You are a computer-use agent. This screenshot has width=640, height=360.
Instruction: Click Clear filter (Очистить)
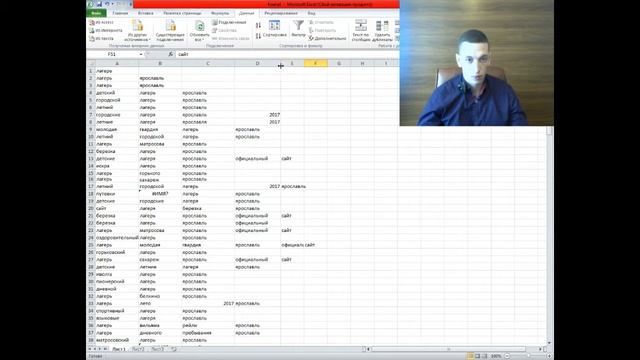(x=321, y=22)
